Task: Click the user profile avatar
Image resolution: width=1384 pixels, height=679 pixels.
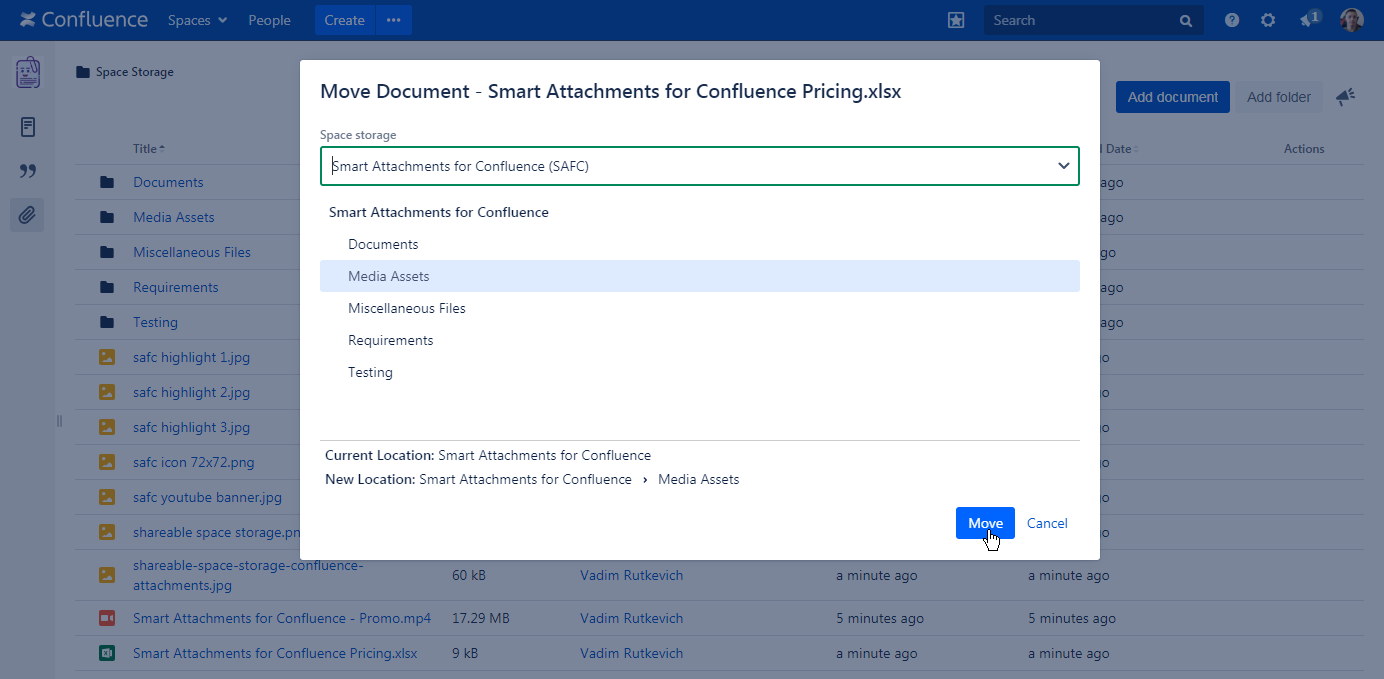Action: pos(1351,20)
